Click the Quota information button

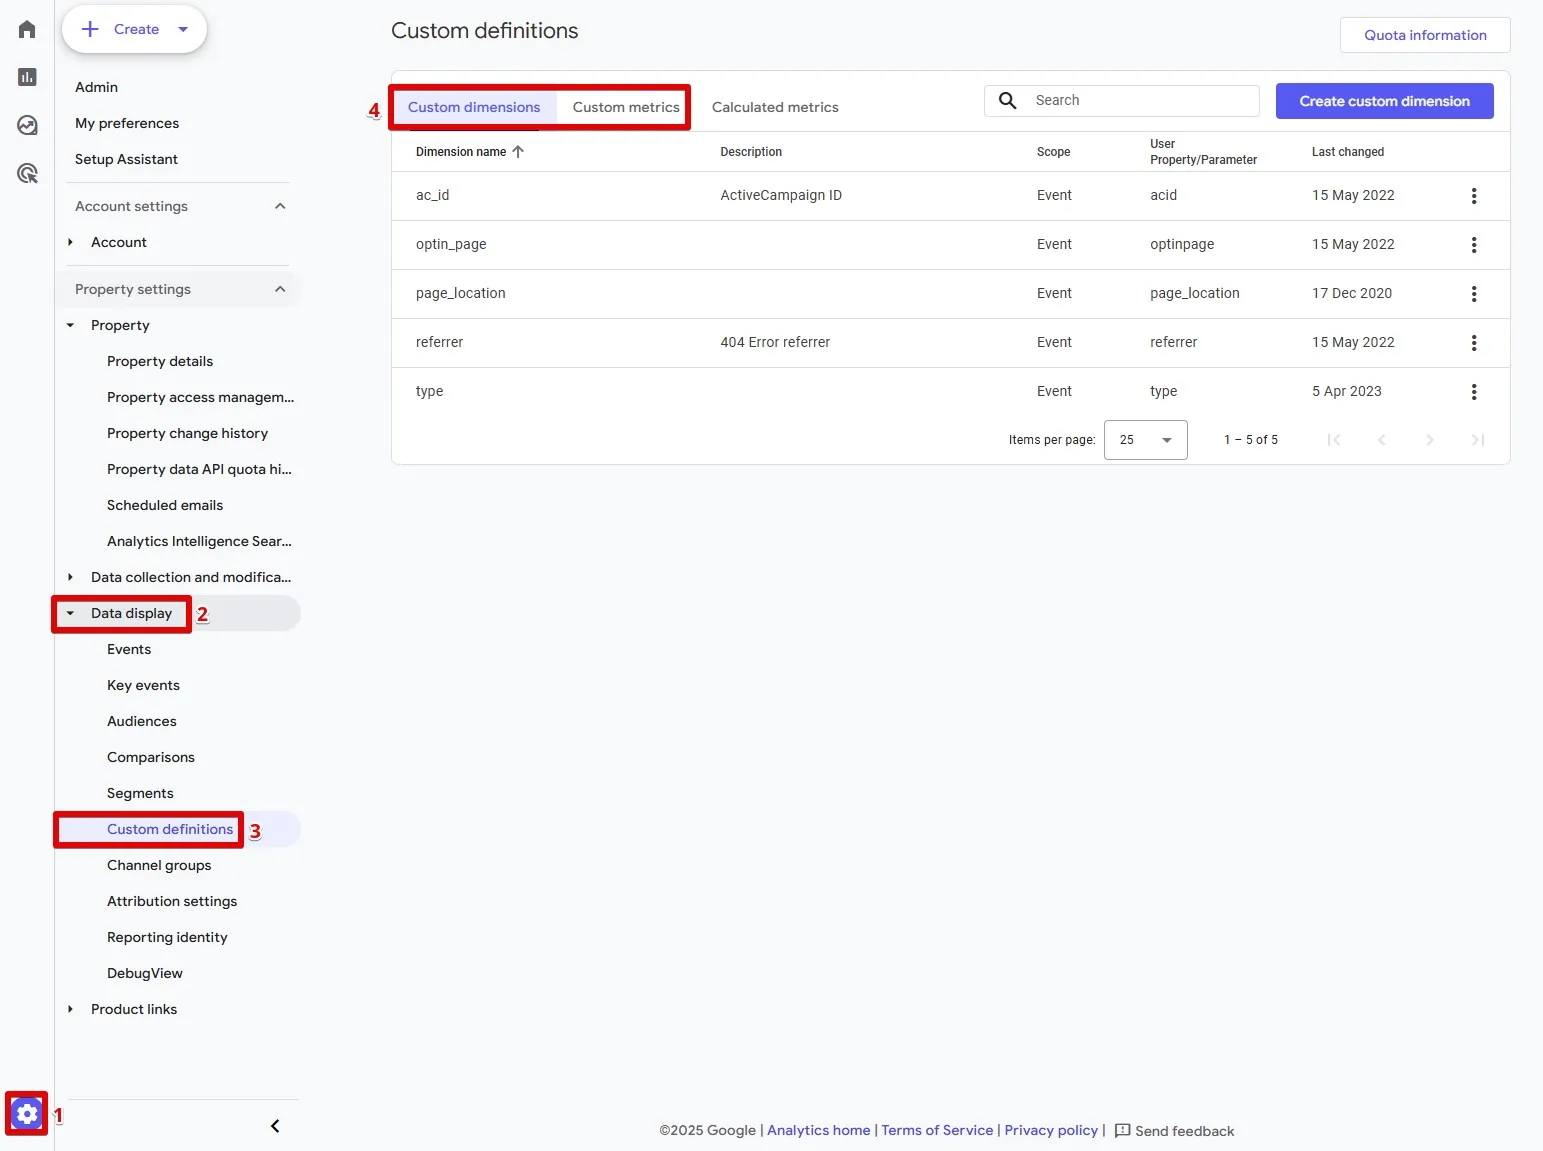(x=1425, y=35)
